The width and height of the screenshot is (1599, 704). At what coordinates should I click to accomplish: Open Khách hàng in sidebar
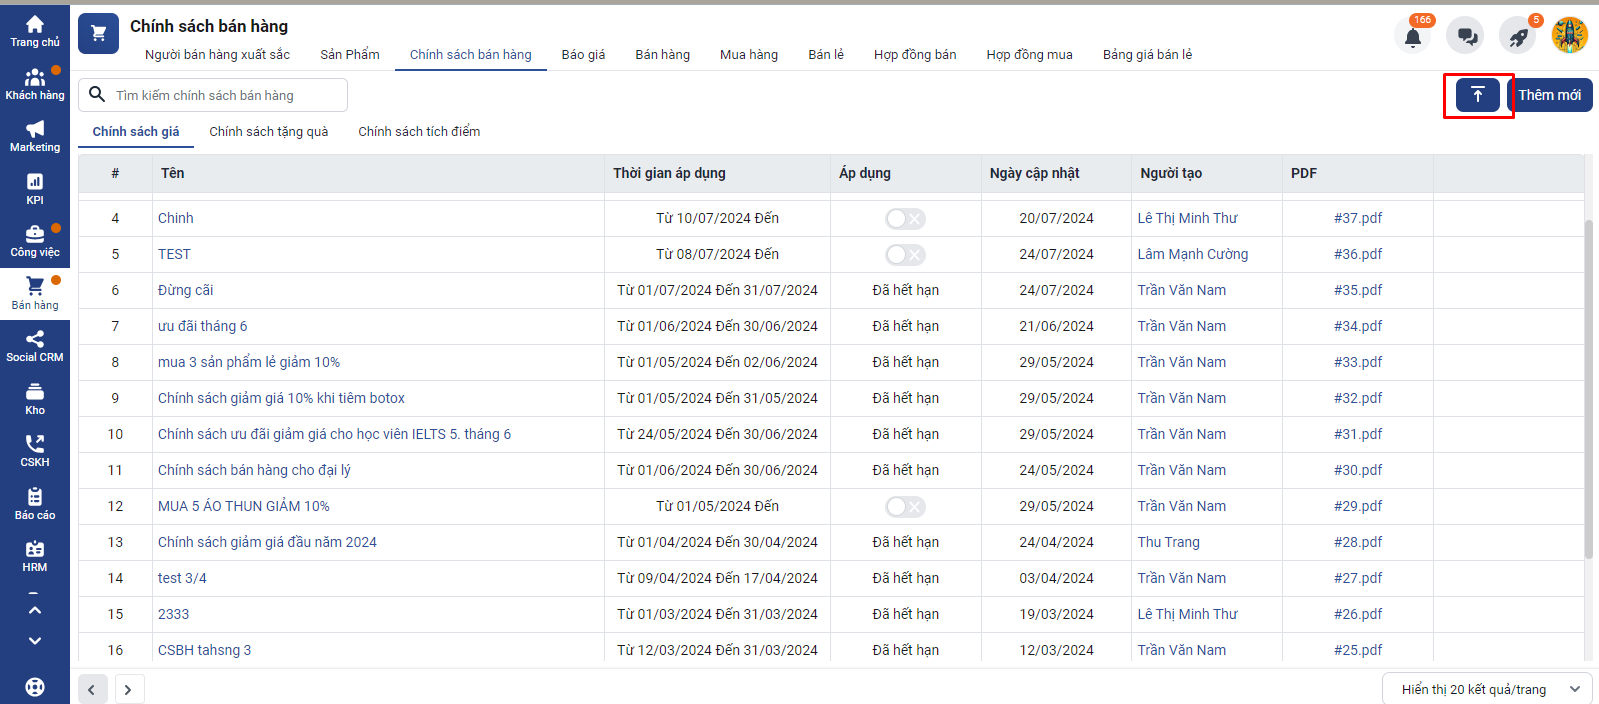click(x=35, y=84)
